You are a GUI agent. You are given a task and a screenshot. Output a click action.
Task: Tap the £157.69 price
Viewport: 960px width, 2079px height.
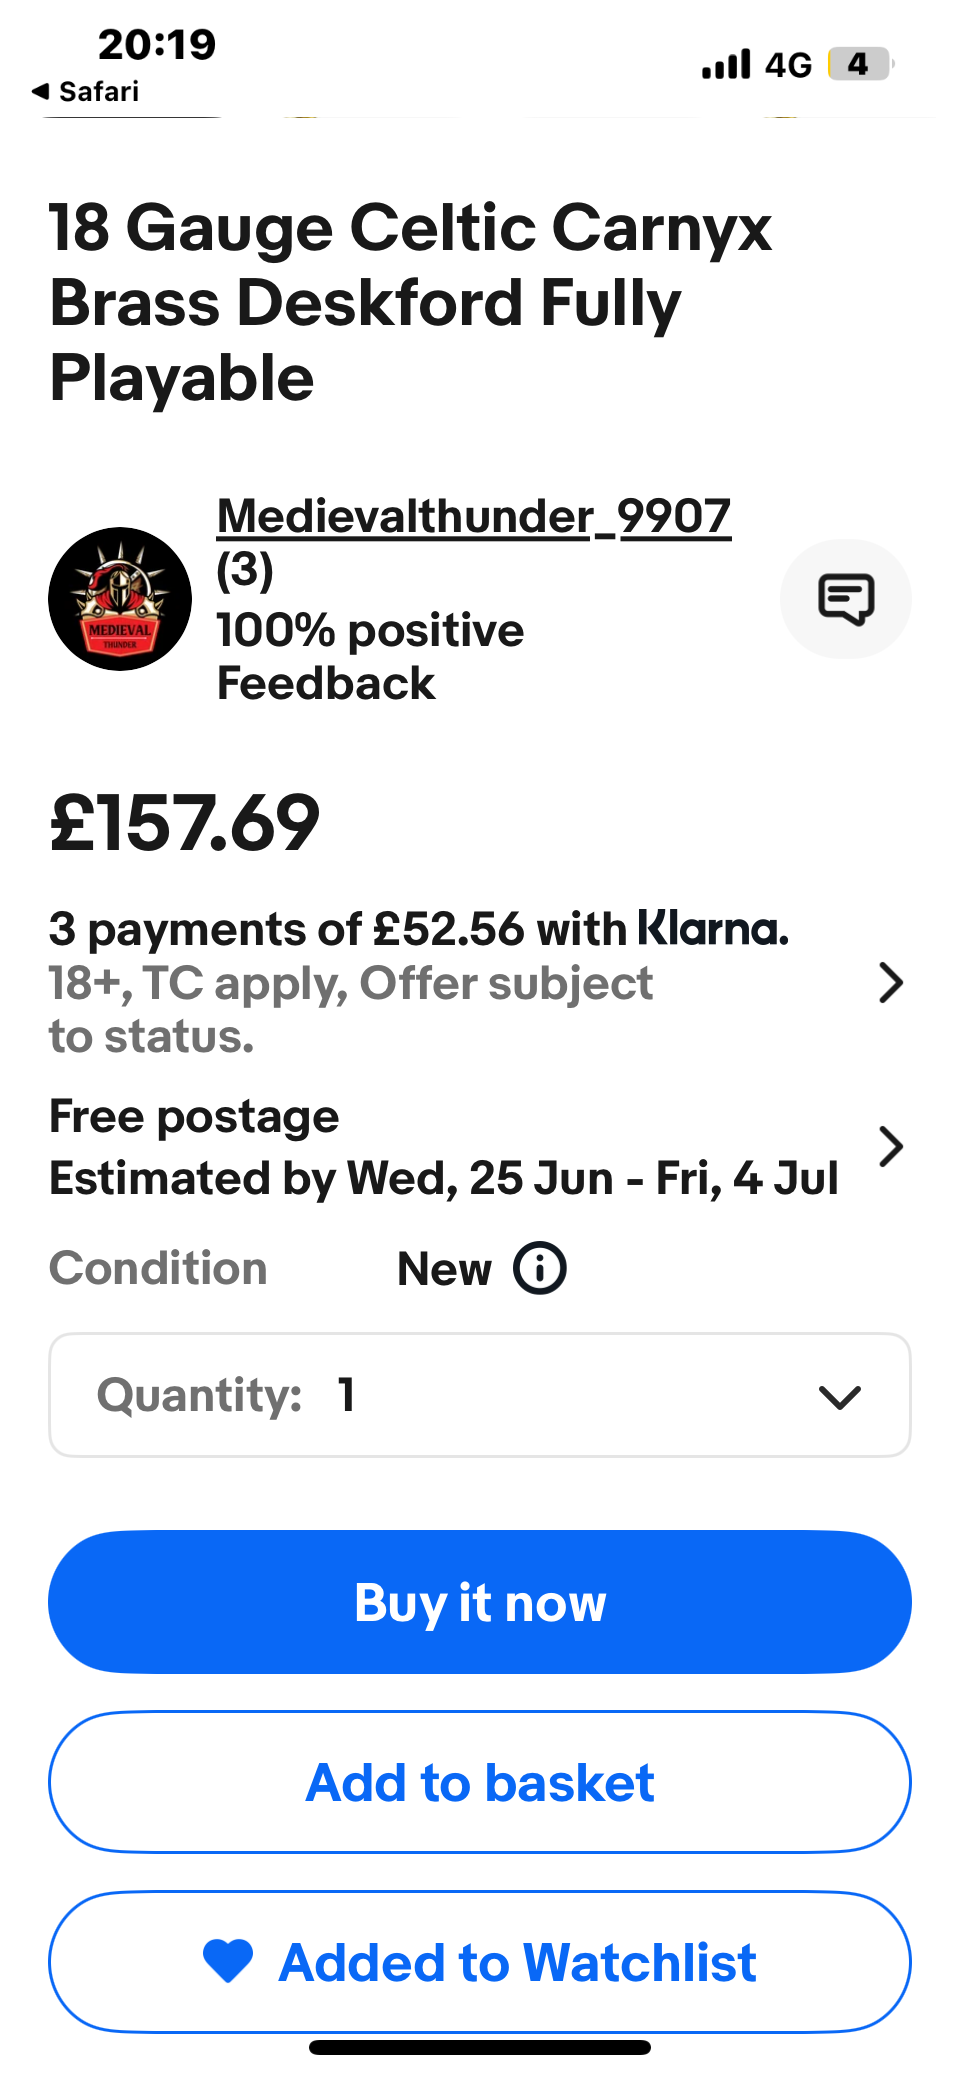[x=185, y=823]
